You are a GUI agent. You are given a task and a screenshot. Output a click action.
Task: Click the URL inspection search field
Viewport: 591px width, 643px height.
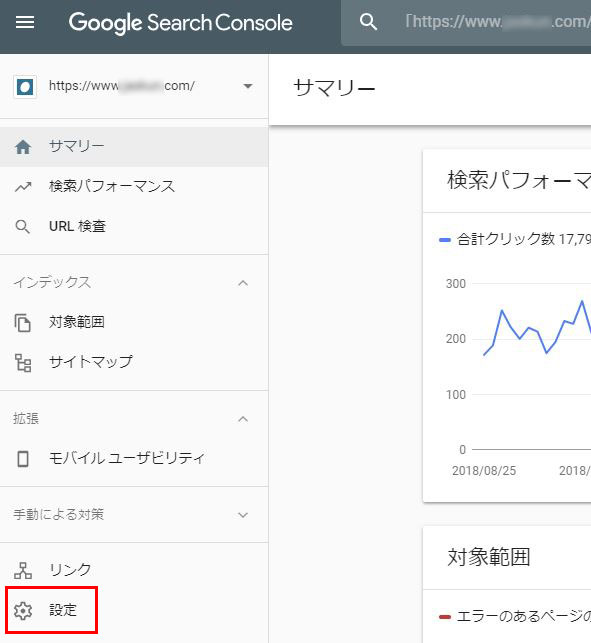(466, 23)
